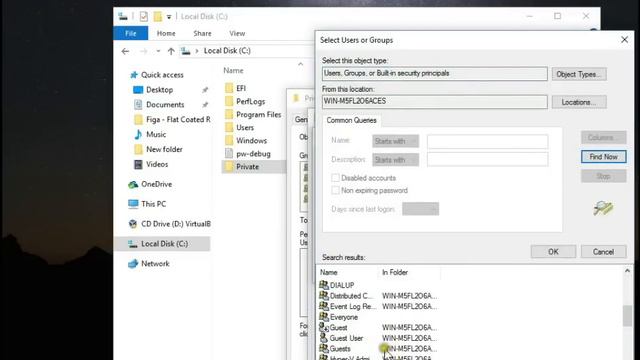The image size is (640, 360).
Task: Confirm selection with OK button
Action: coord(553,252)
